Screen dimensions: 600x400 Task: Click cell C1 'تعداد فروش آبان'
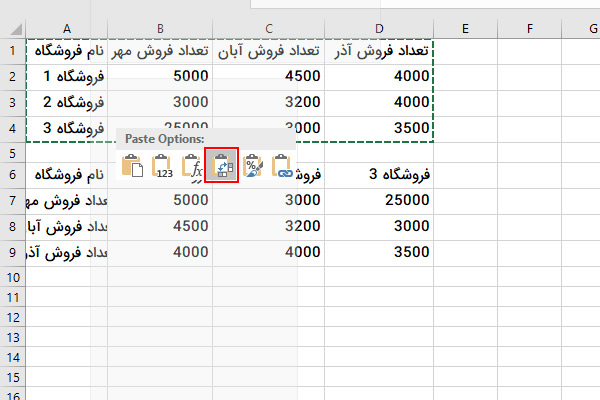pyautogui.click(x=269, y=51)
